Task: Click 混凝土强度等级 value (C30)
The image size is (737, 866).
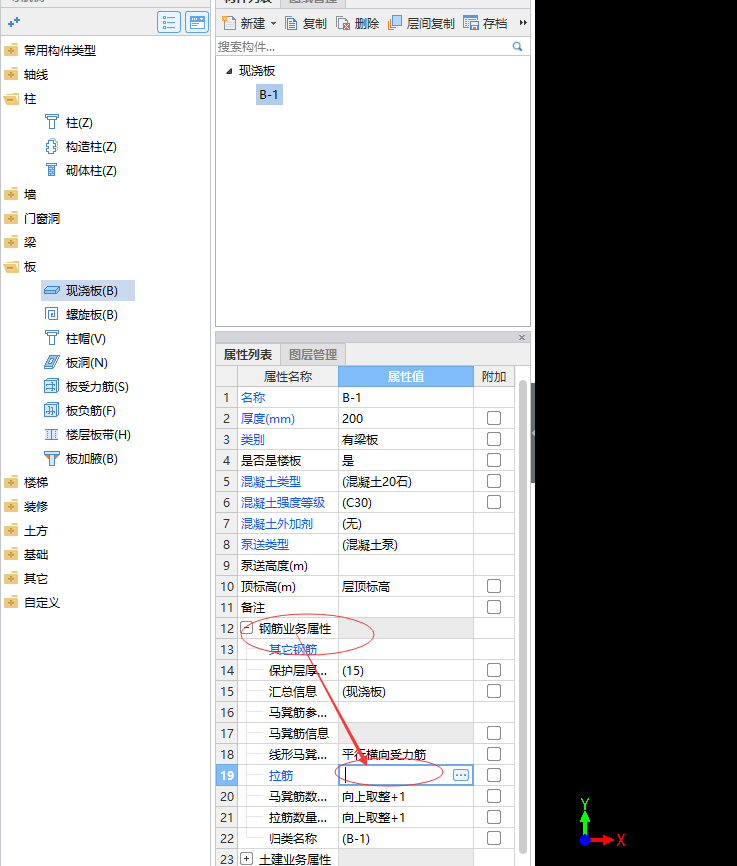Action: (x=406, y=503)
